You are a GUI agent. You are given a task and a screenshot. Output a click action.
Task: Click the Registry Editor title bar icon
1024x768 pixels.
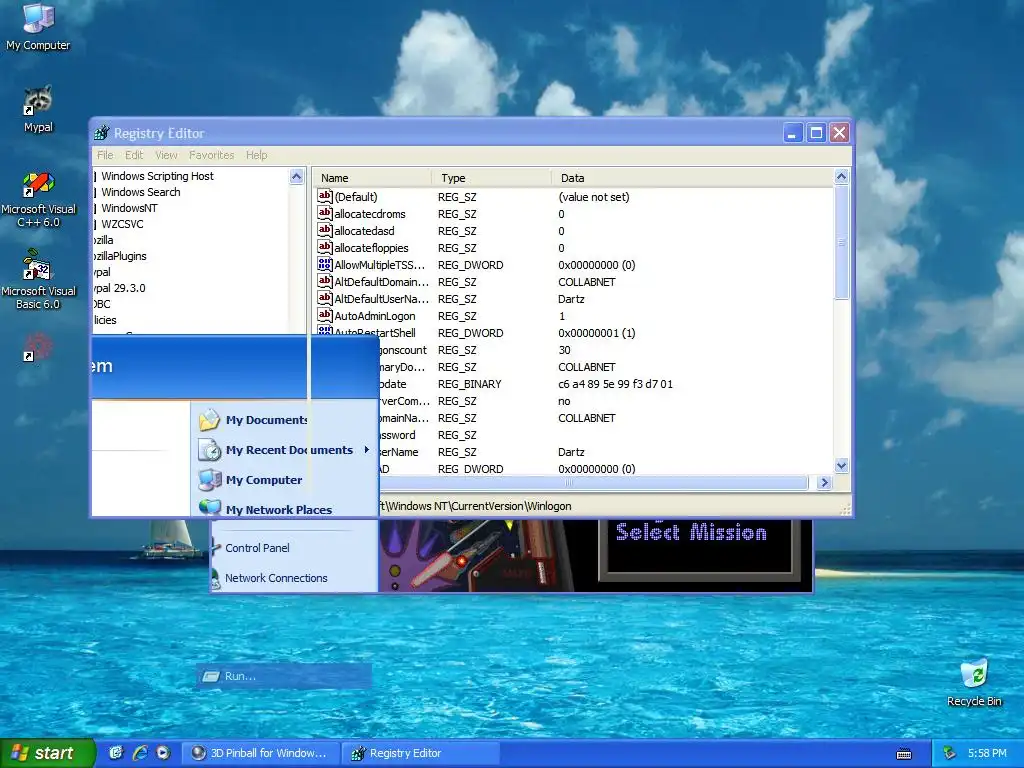(x=102, y=133)
